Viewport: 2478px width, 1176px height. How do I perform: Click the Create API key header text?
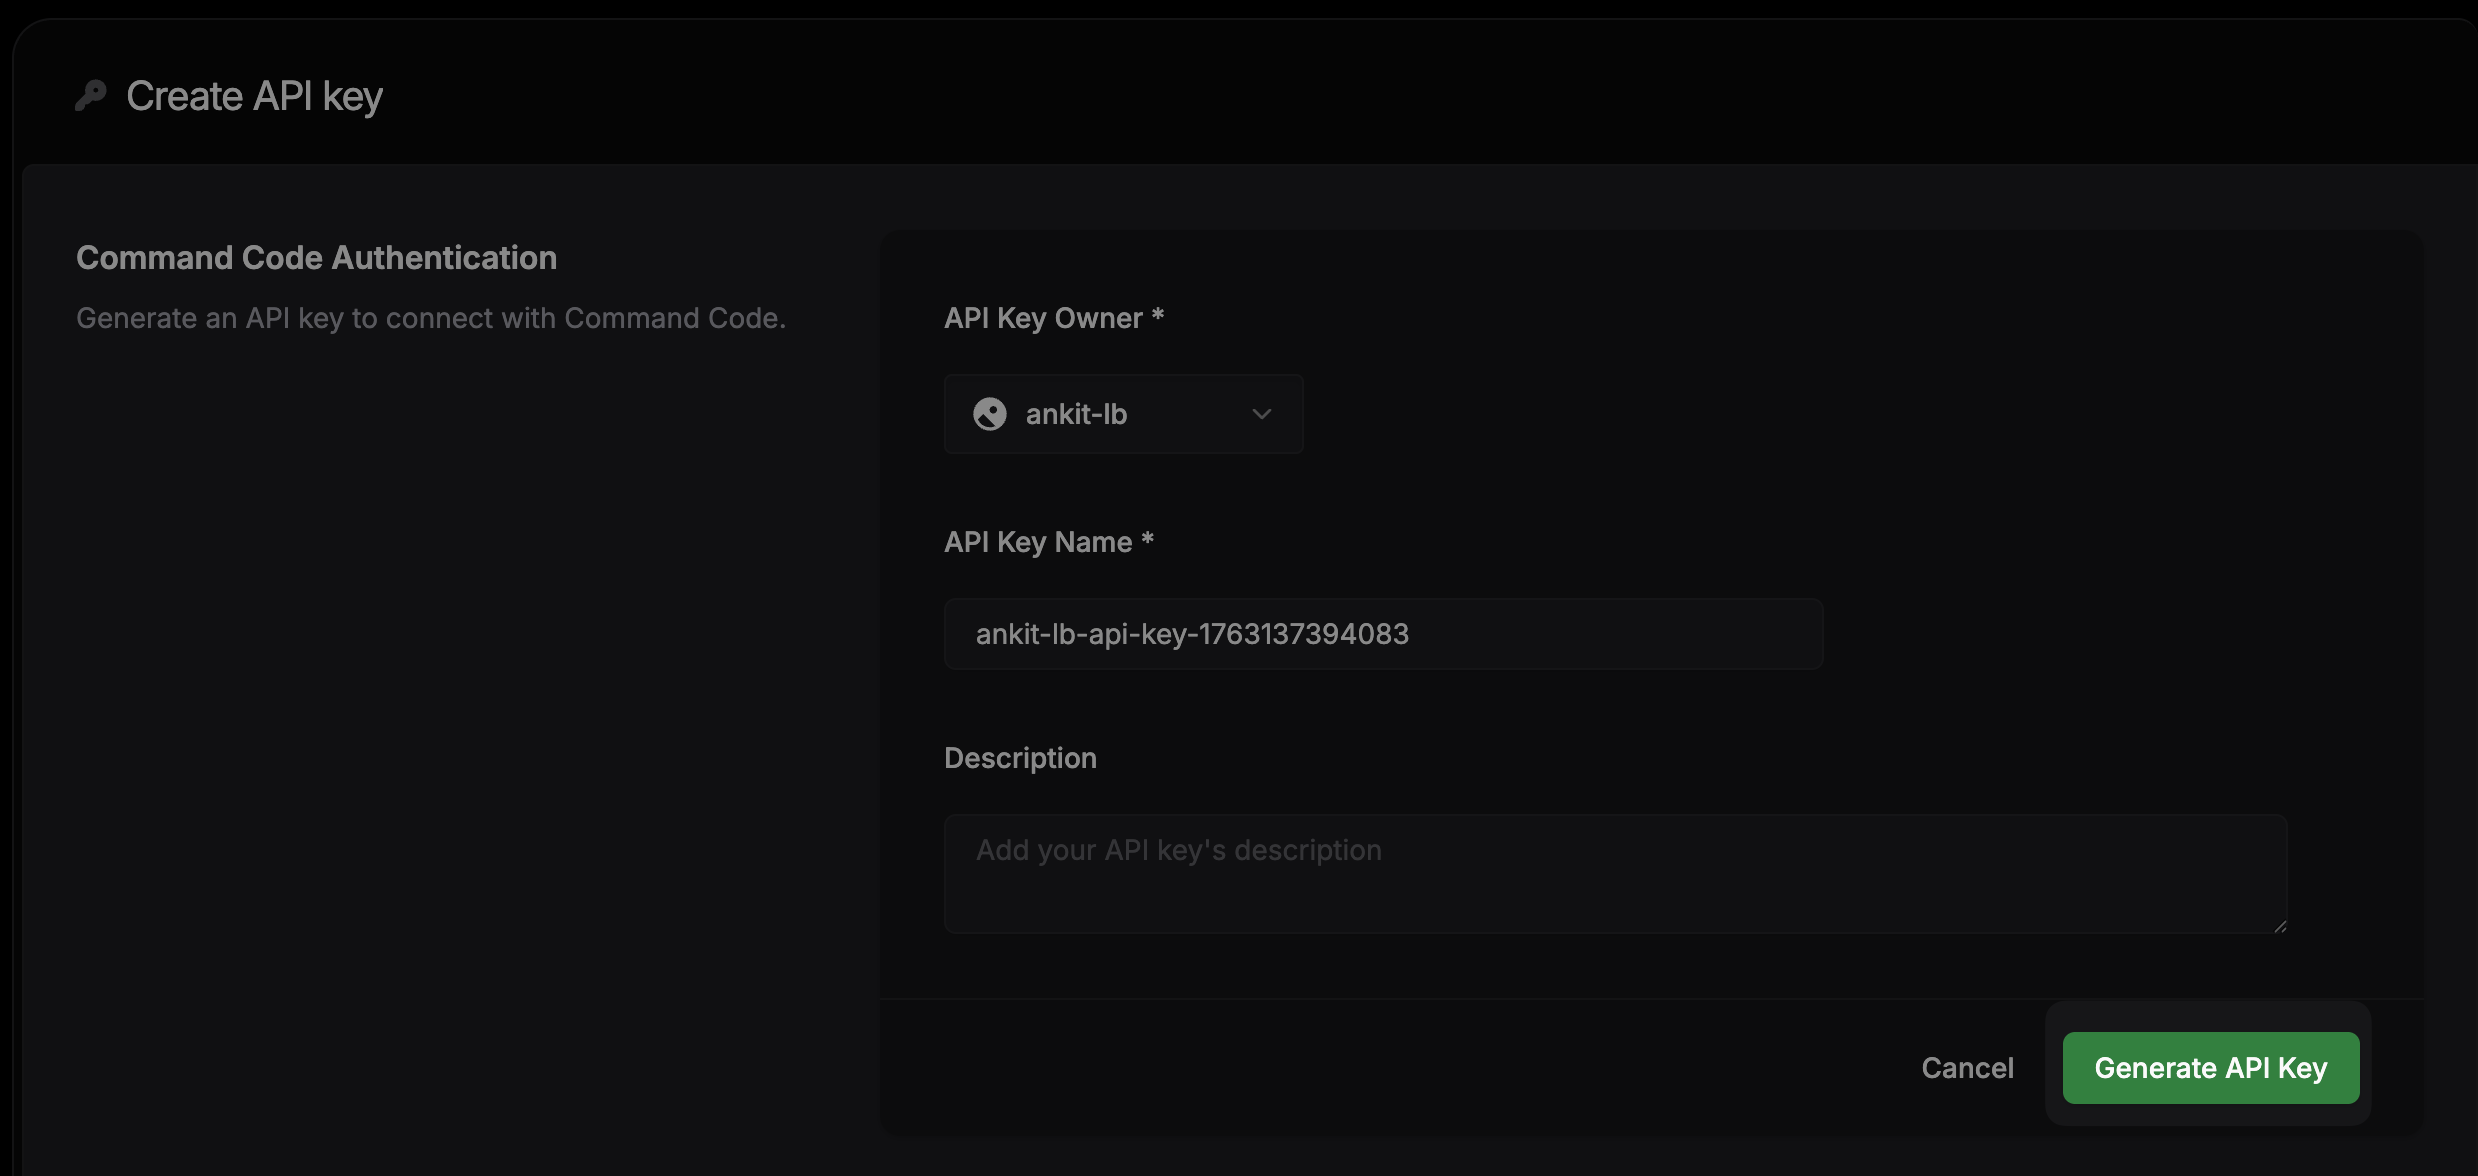[x=253, y=95]
